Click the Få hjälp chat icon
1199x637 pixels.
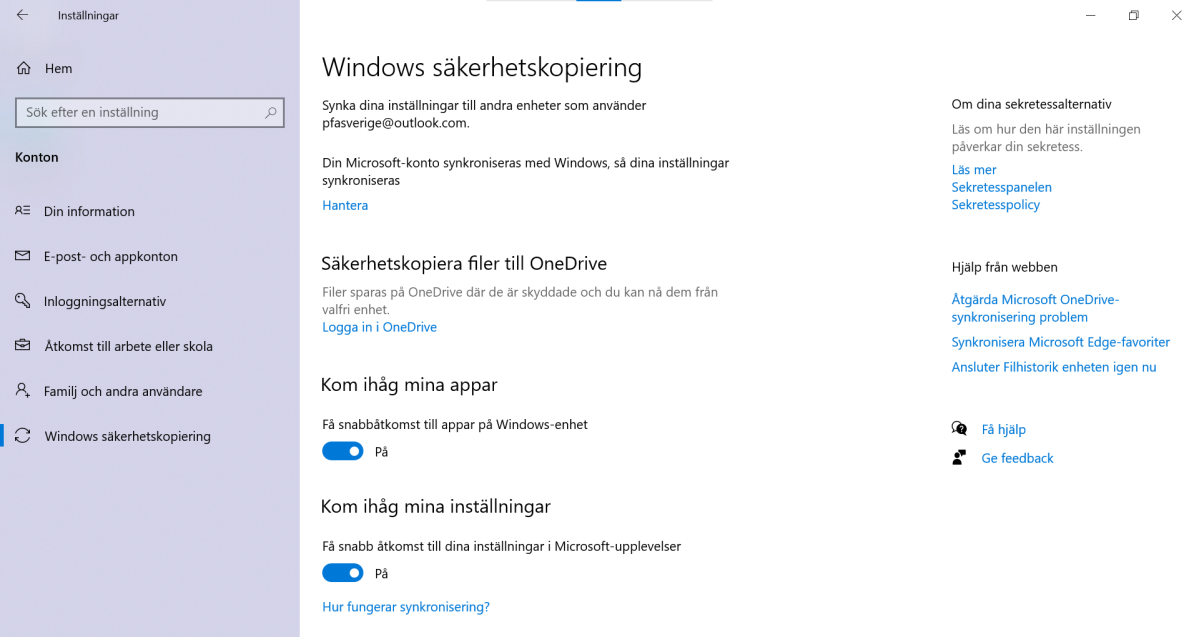click(x=959, y=429)
